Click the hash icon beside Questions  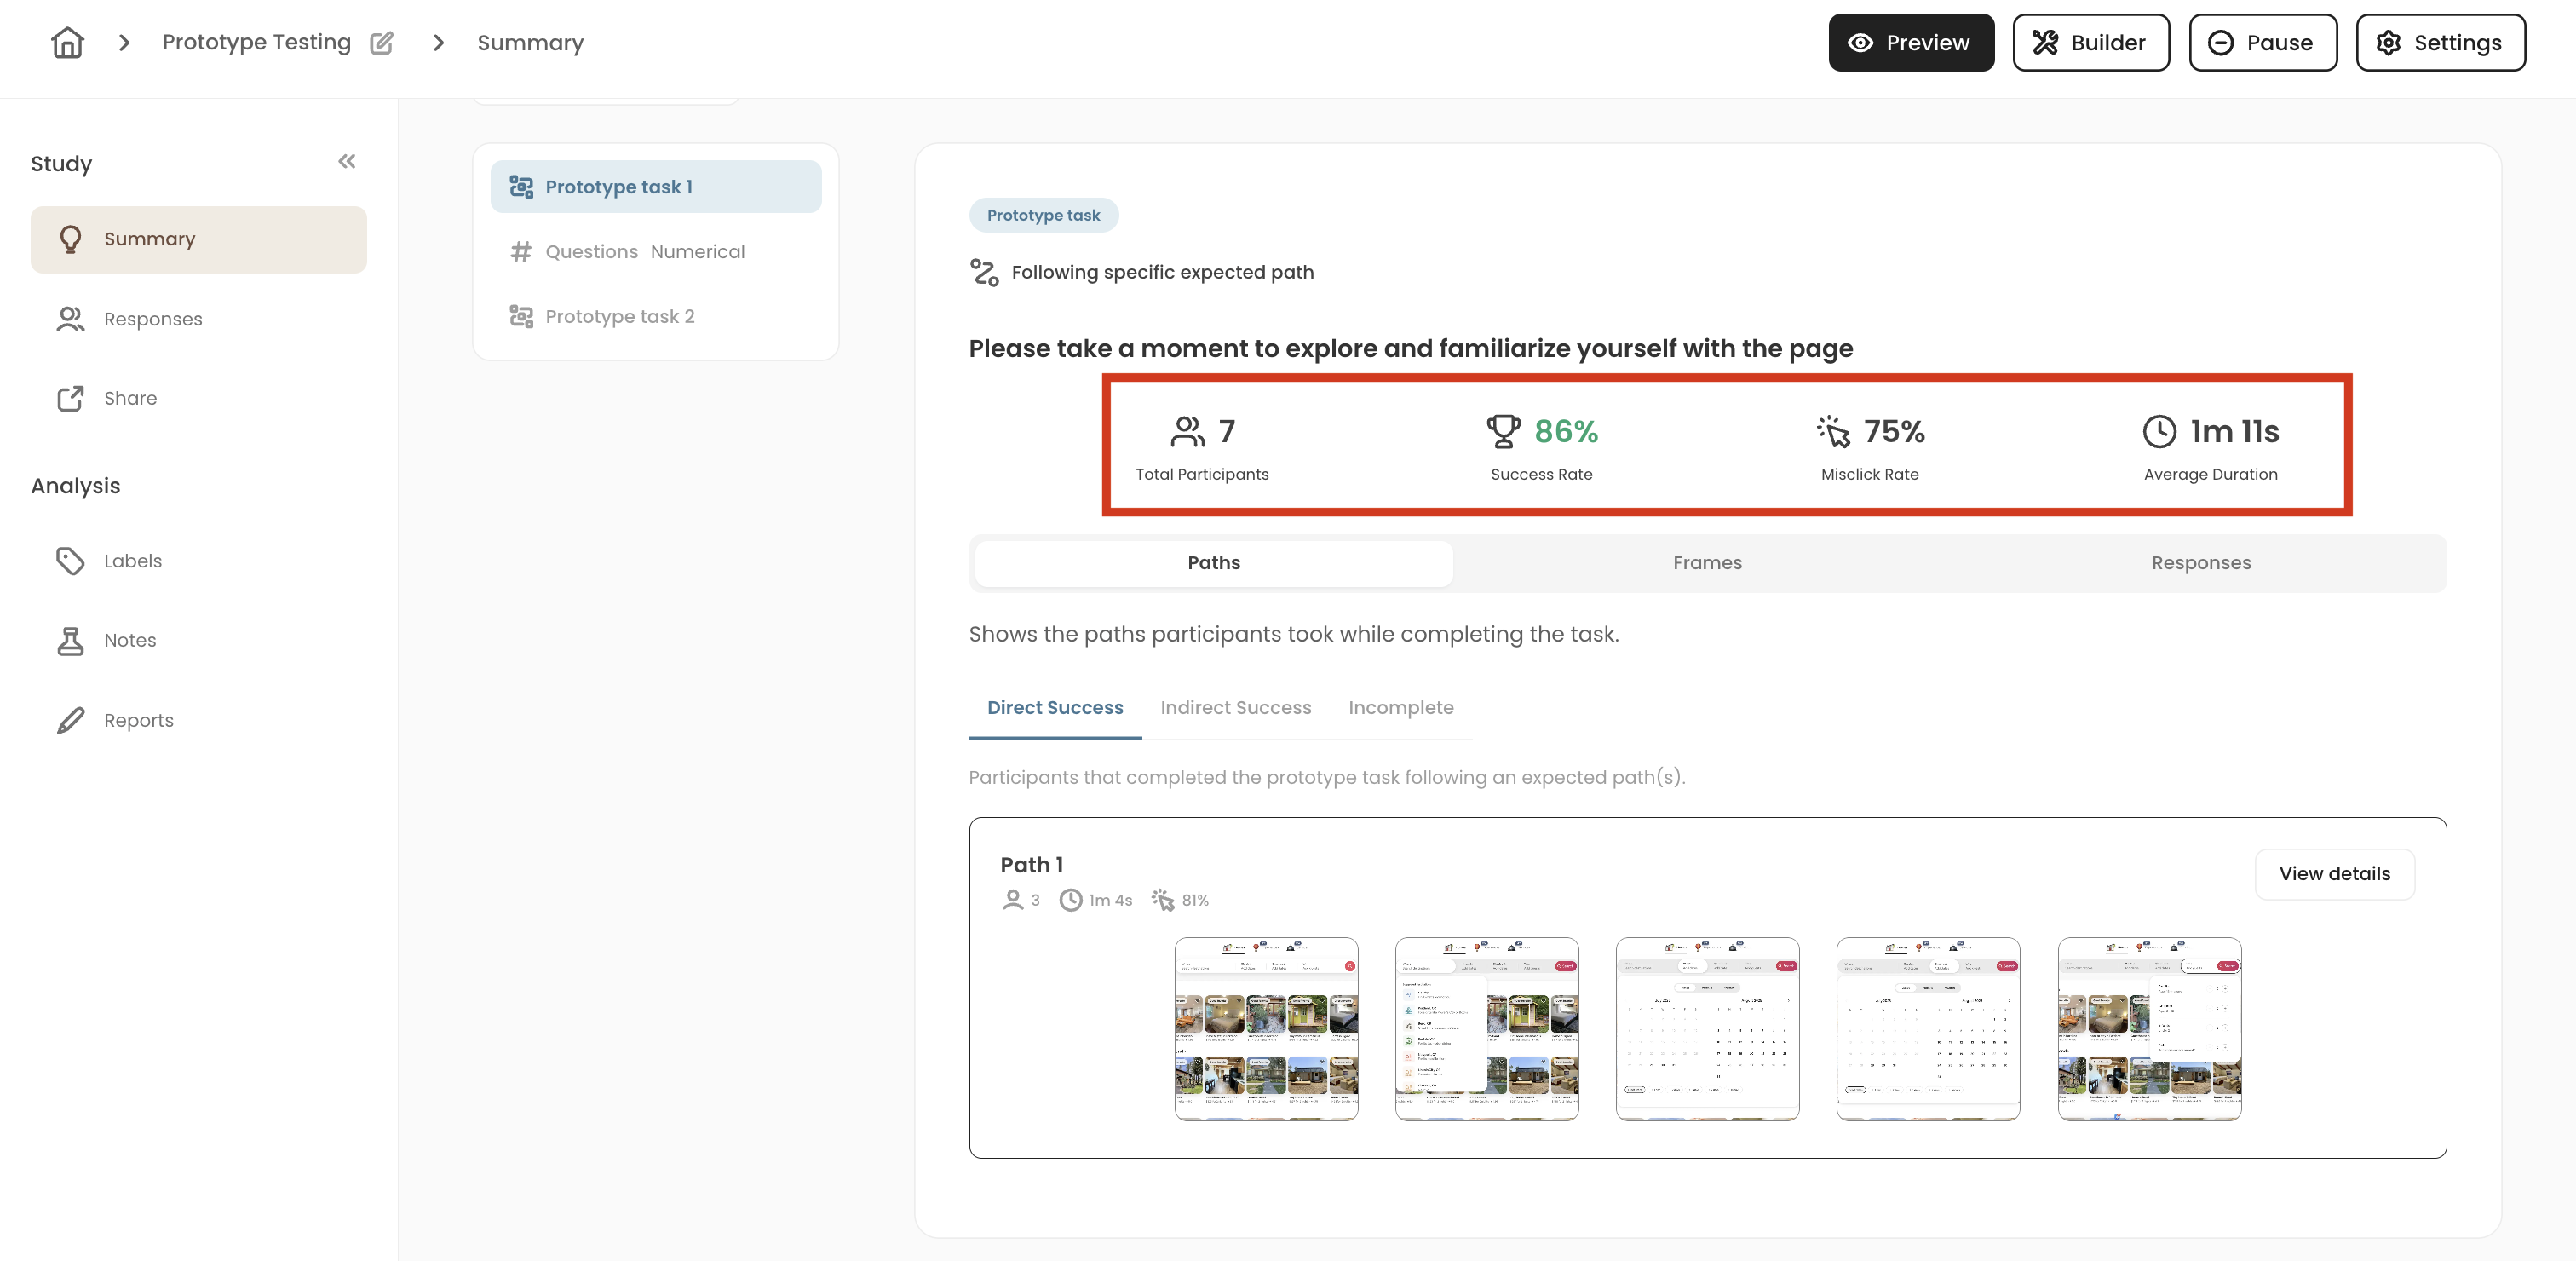coord(521,252)
